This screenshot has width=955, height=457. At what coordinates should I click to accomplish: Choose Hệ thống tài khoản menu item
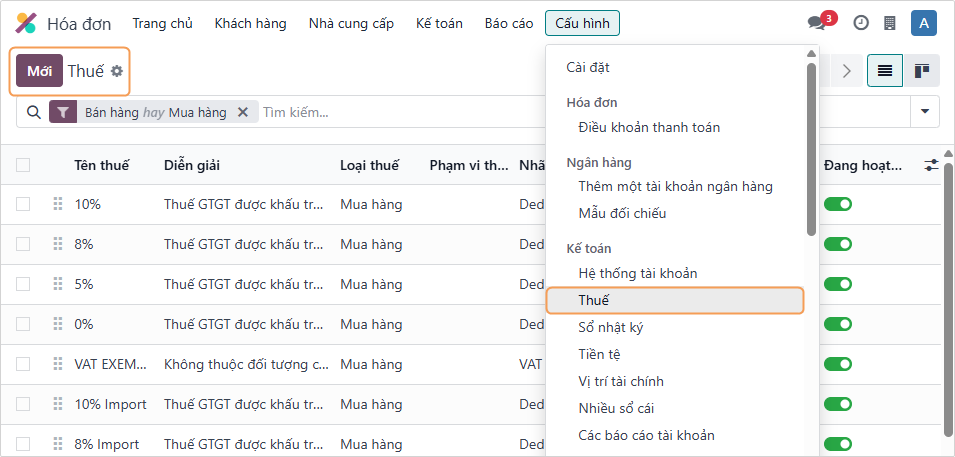tap(637, 273)
